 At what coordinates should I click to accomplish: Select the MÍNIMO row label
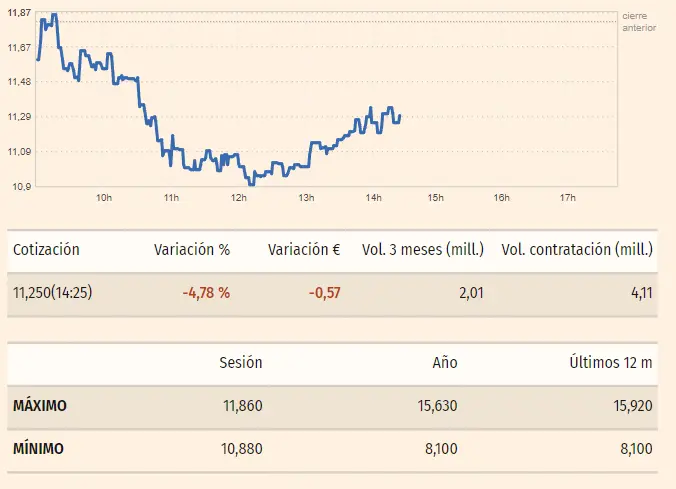[x=38, y=449]
